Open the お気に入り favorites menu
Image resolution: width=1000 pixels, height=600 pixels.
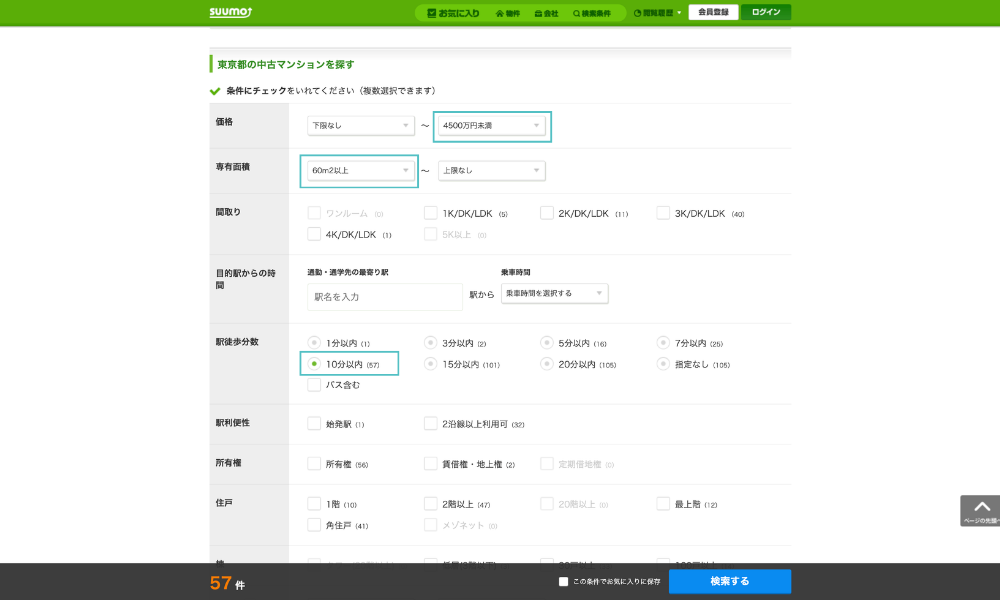(x=453, y=13)
